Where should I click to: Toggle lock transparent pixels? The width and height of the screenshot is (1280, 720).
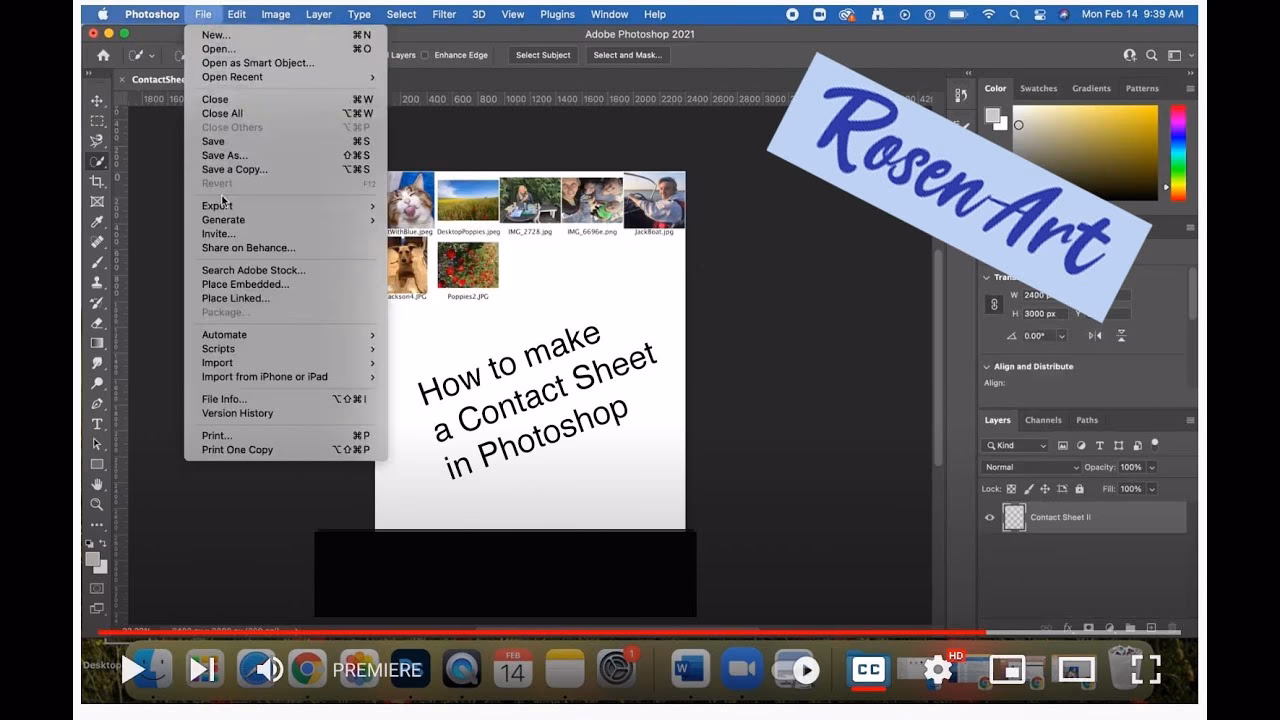pos(1011,489)
